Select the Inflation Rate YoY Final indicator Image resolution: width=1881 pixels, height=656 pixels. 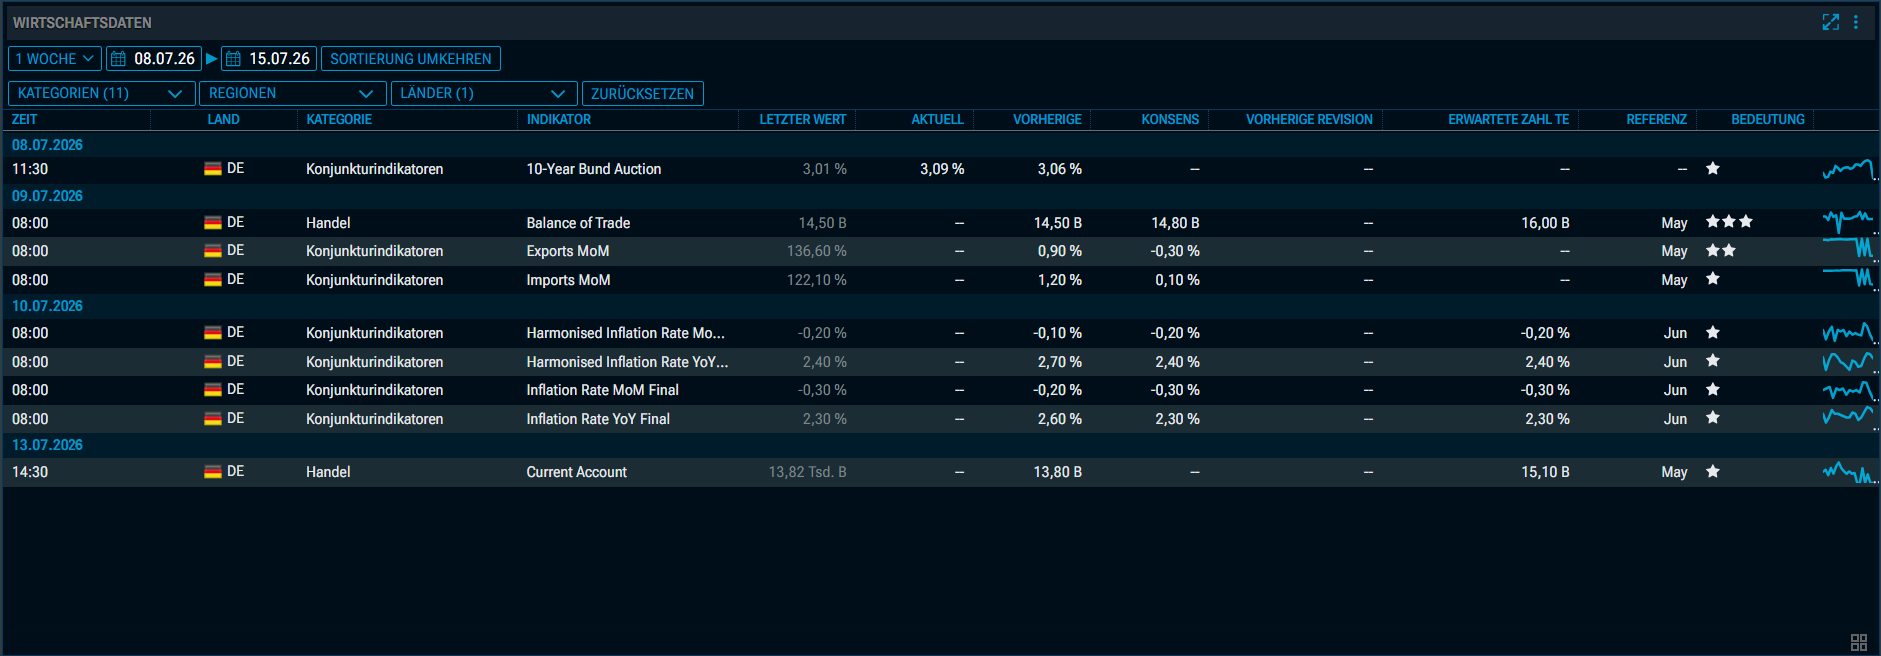[598, 419]
